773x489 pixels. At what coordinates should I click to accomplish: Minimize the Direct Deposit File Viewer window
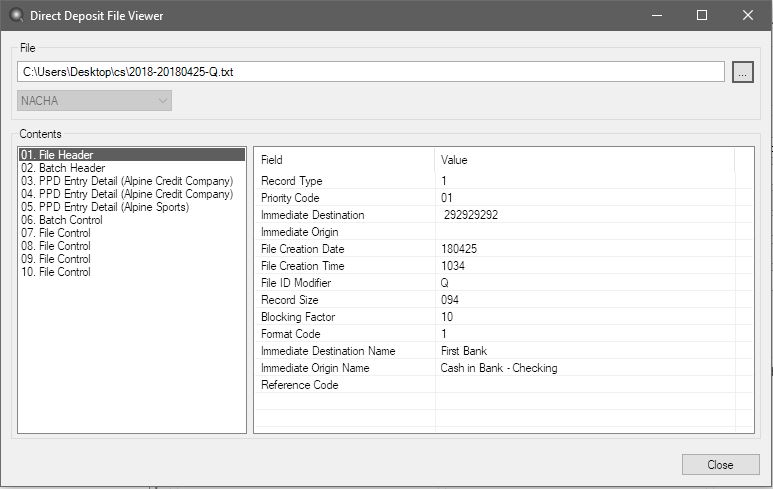click(x=656, y=15)
